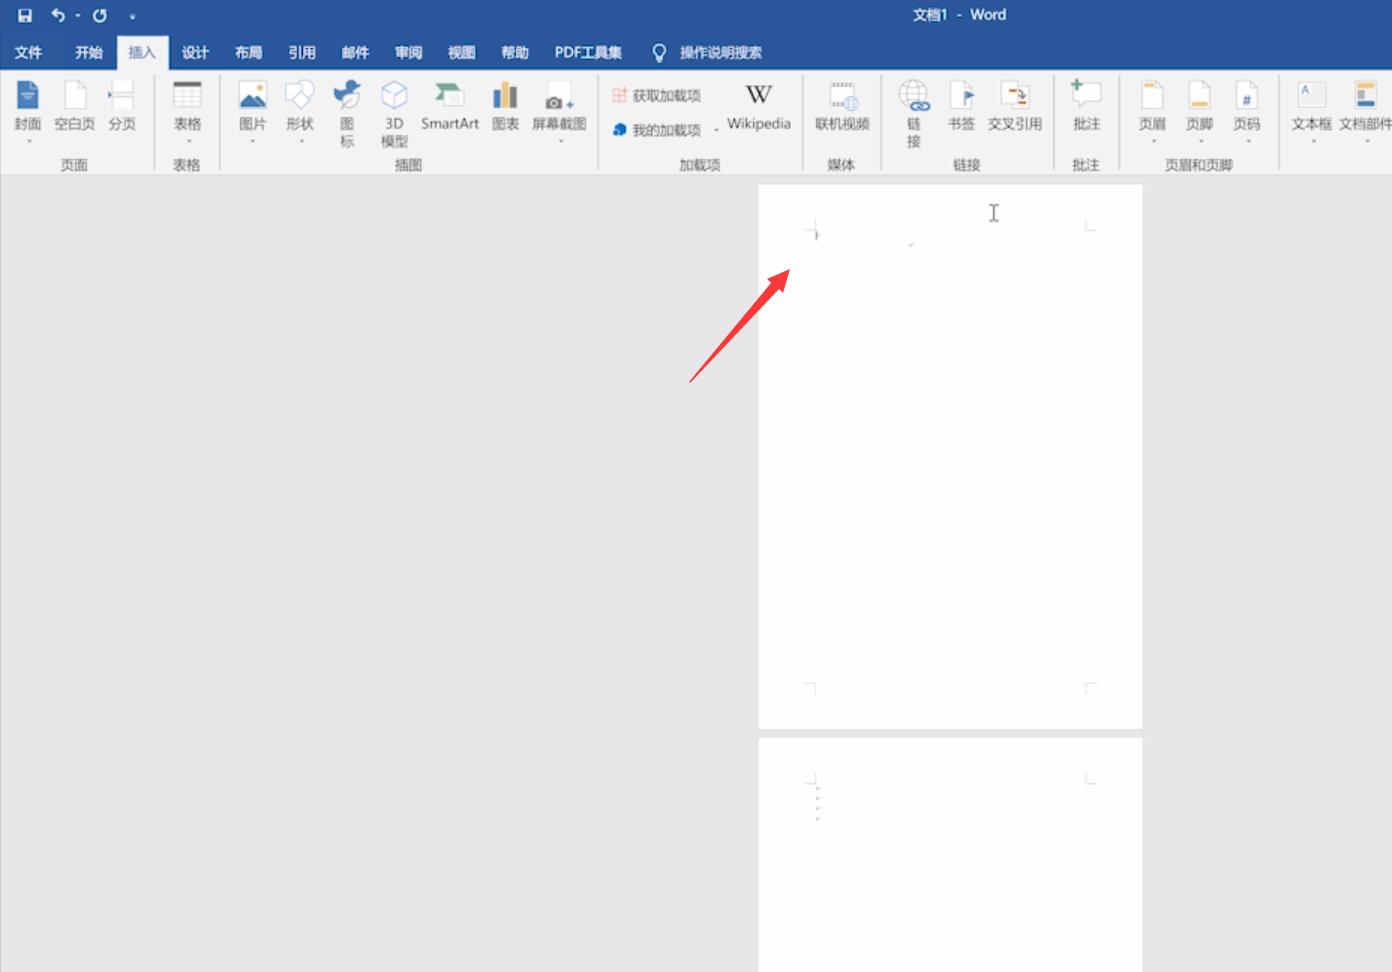Add a comment with 批注
The width and height of the screenshot is (1392, 972).
1086,107
